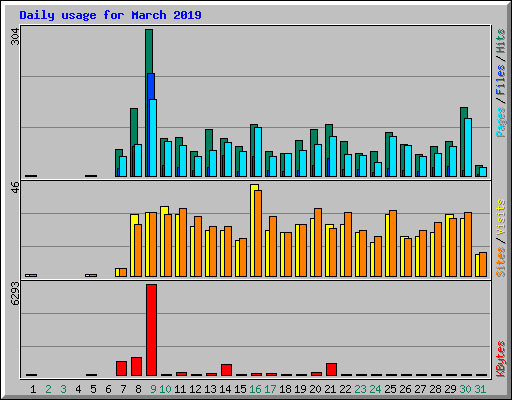The height and width of the screenshot is (400, 512).
Task: Click day label 15 on the x-axis
Action: pos(240,389)
